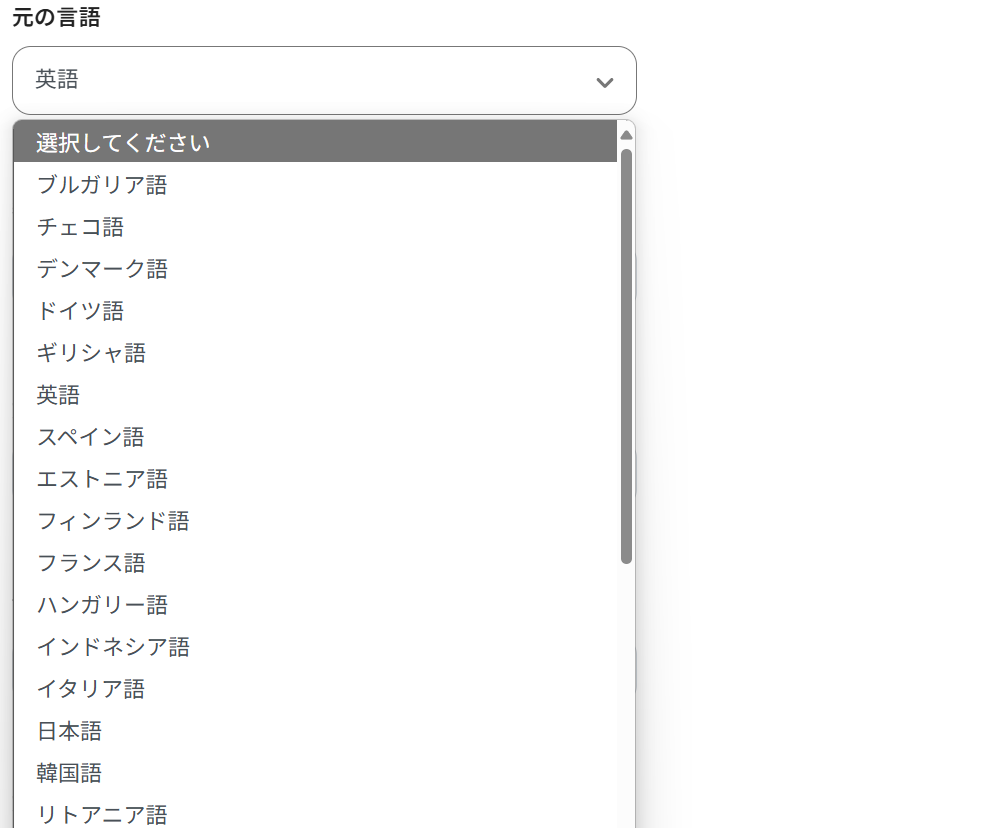987x828 pixels.
Task: Select リトアニア語 at the list bottom
Action: pos(315,812)
